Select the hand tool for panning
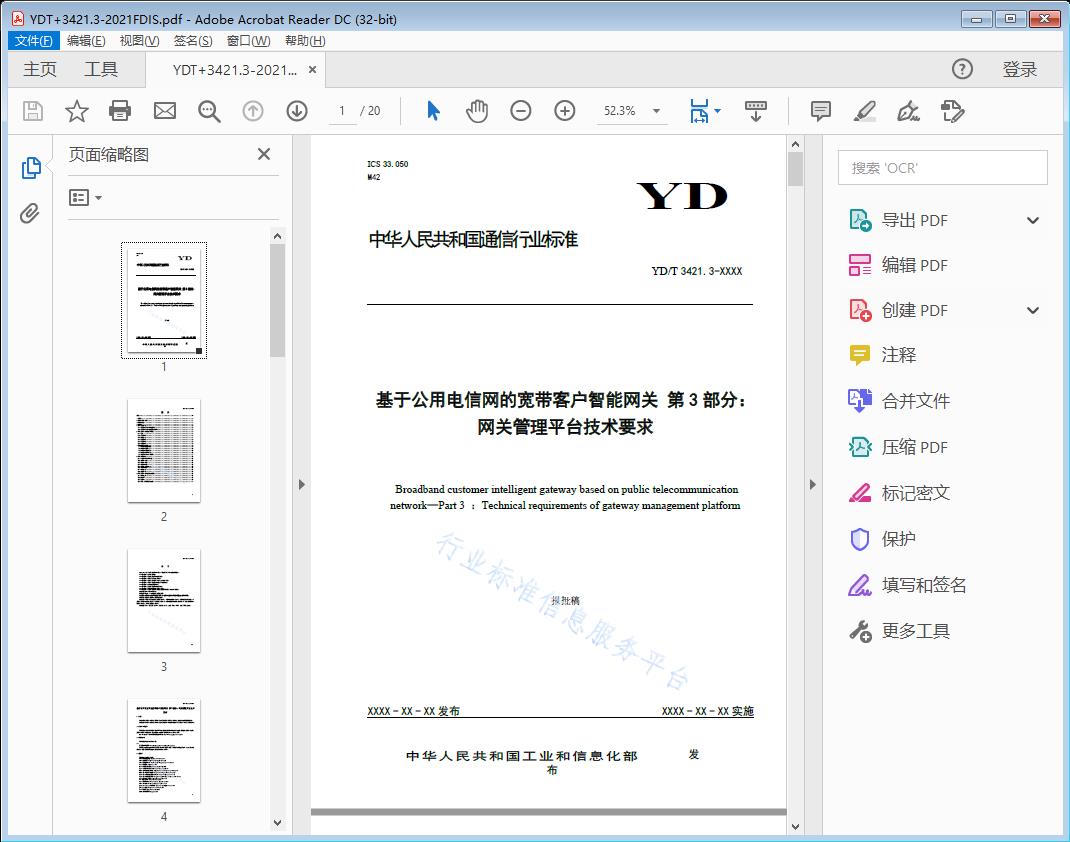This screenshot has height=842, width=1070. pyautogui.click(x=477, y=110)
